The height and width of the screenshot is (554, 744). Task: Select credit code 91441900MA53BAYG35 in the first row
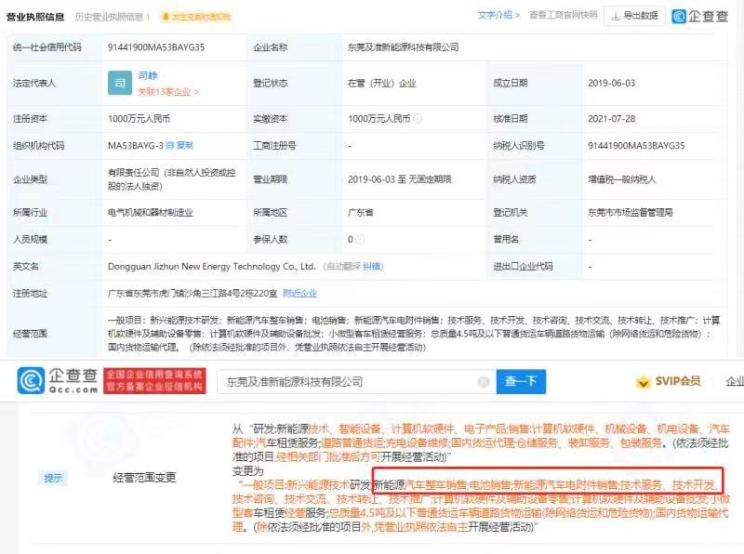coord(156,47)
